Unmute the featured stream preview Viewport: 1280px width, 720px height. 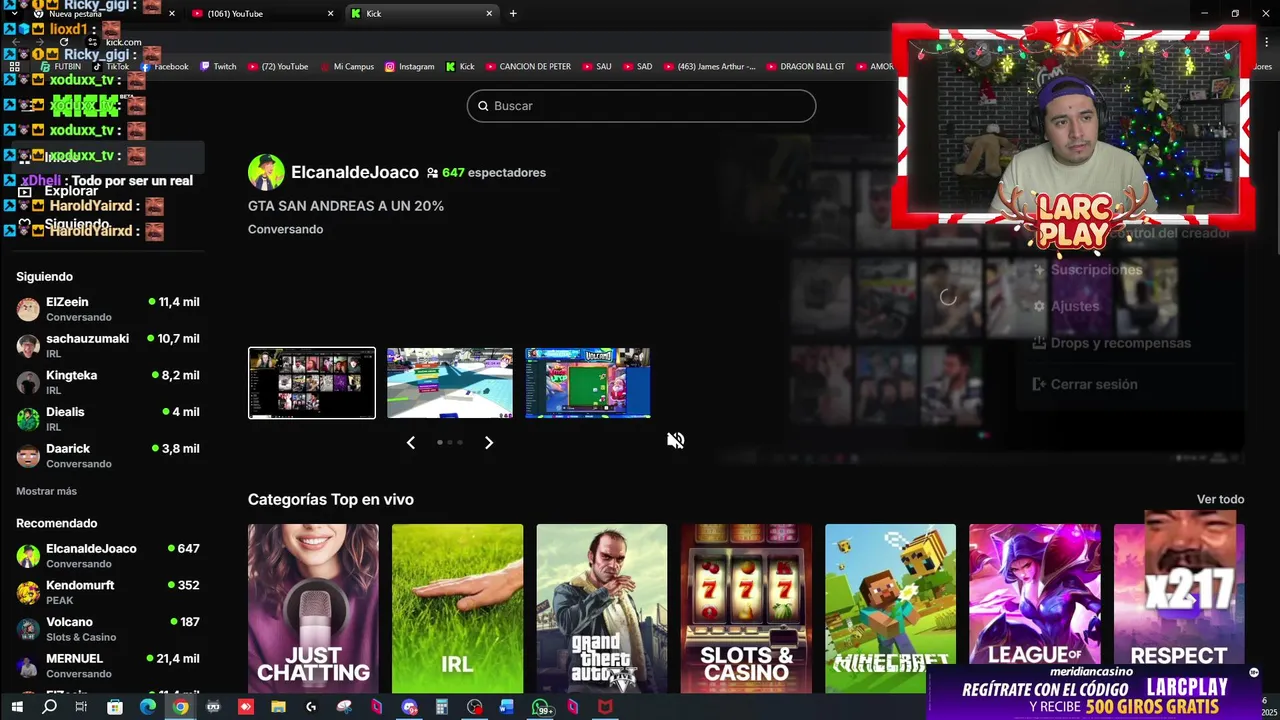tap(676, 440)
